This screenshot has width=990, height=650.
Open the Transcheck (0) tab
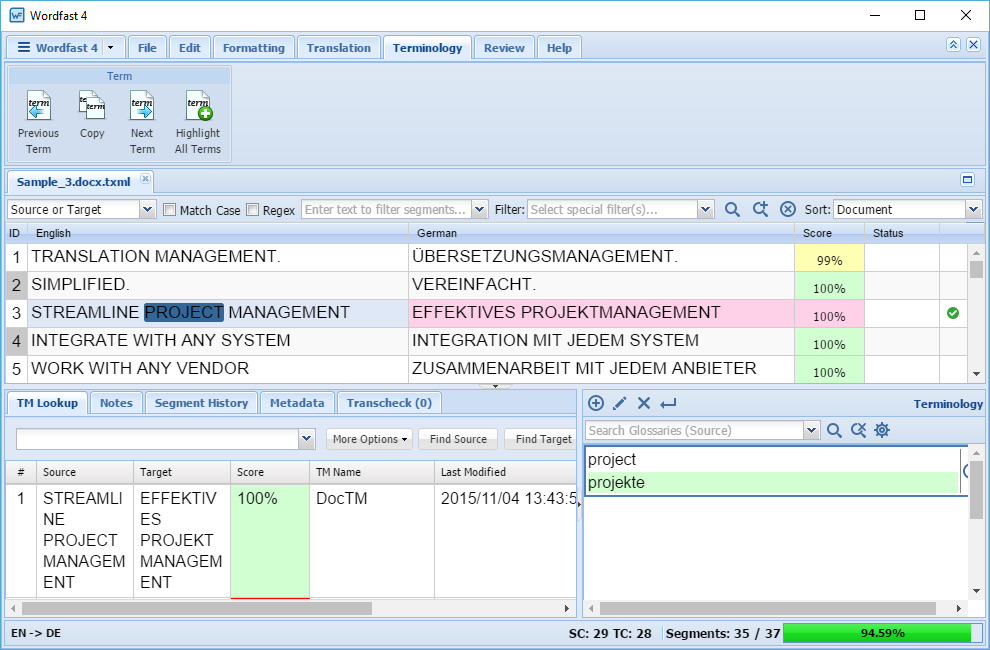pos(389,403)
